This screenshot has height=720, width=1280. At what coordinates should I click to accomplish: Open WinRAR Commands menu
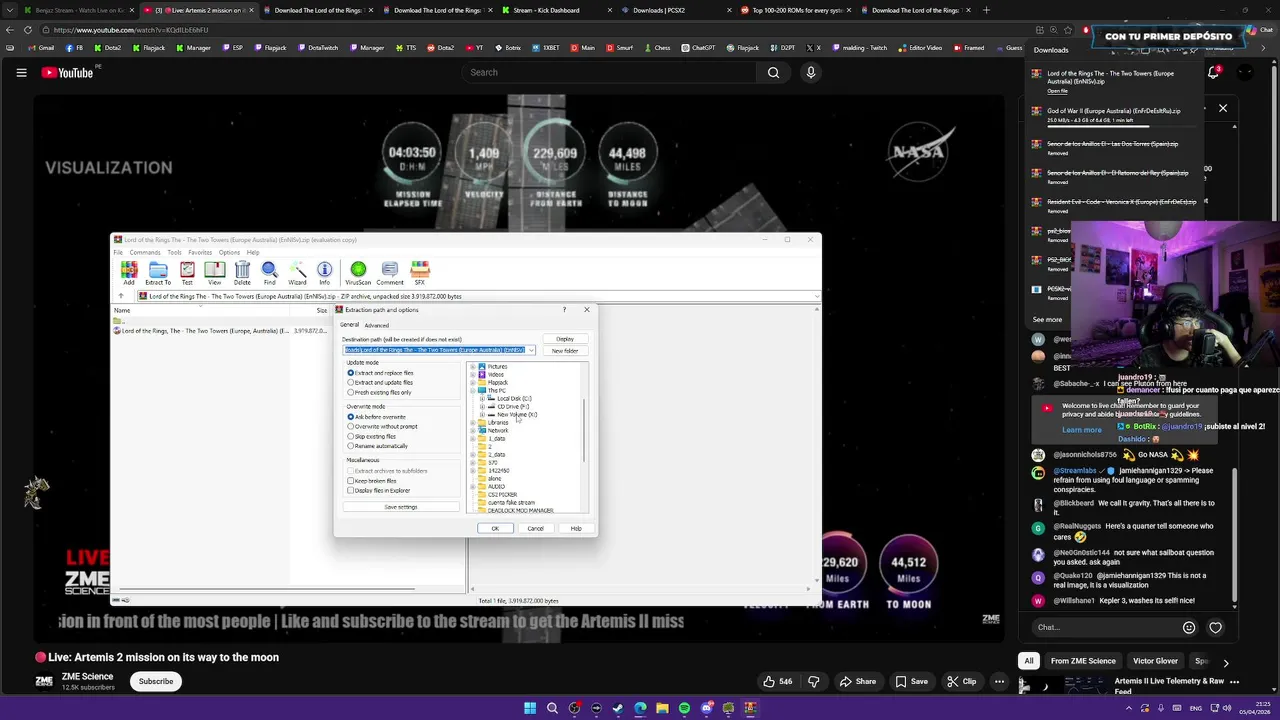[145, 252]
